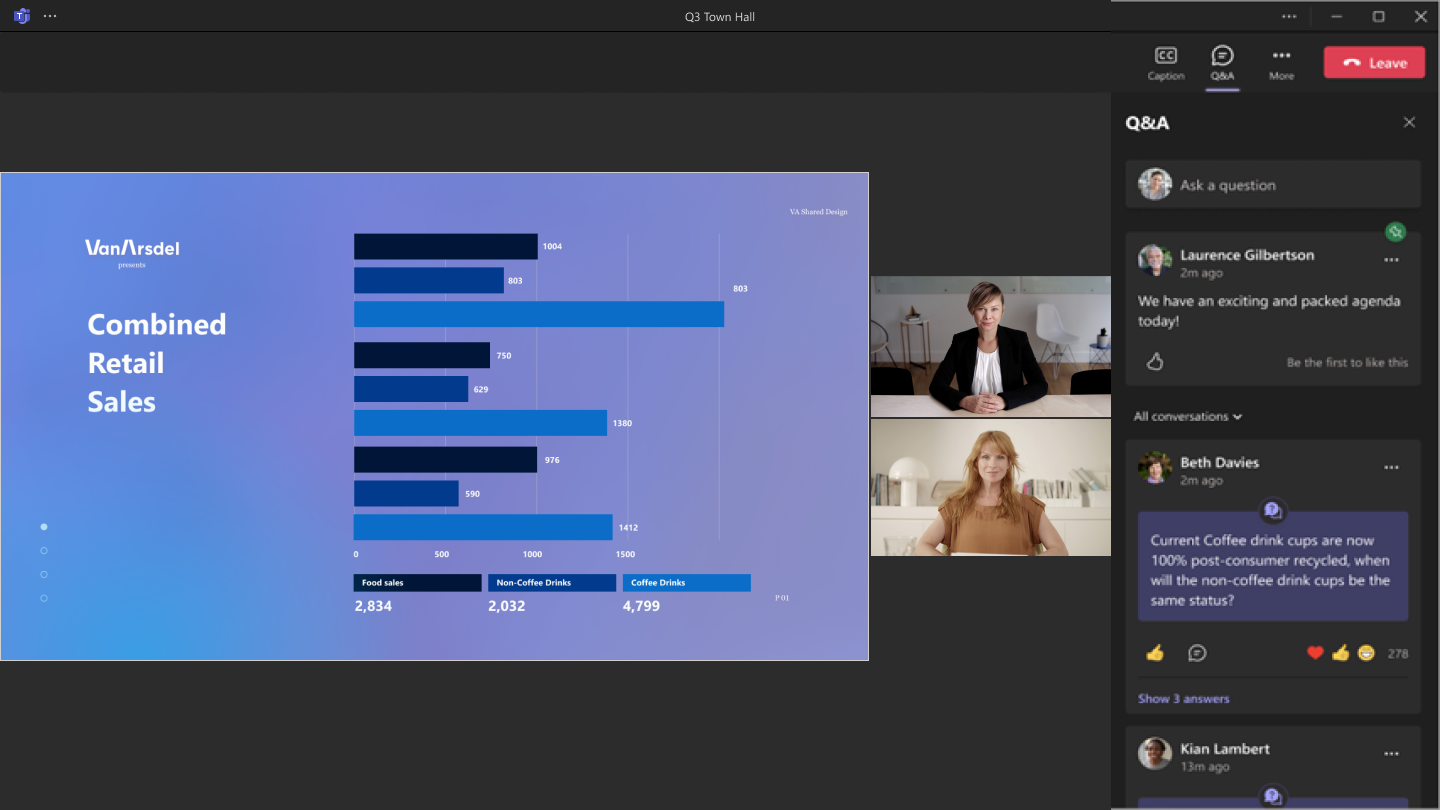Open the More meeting options menu
1440x810 pixels.
(1281, 63)
